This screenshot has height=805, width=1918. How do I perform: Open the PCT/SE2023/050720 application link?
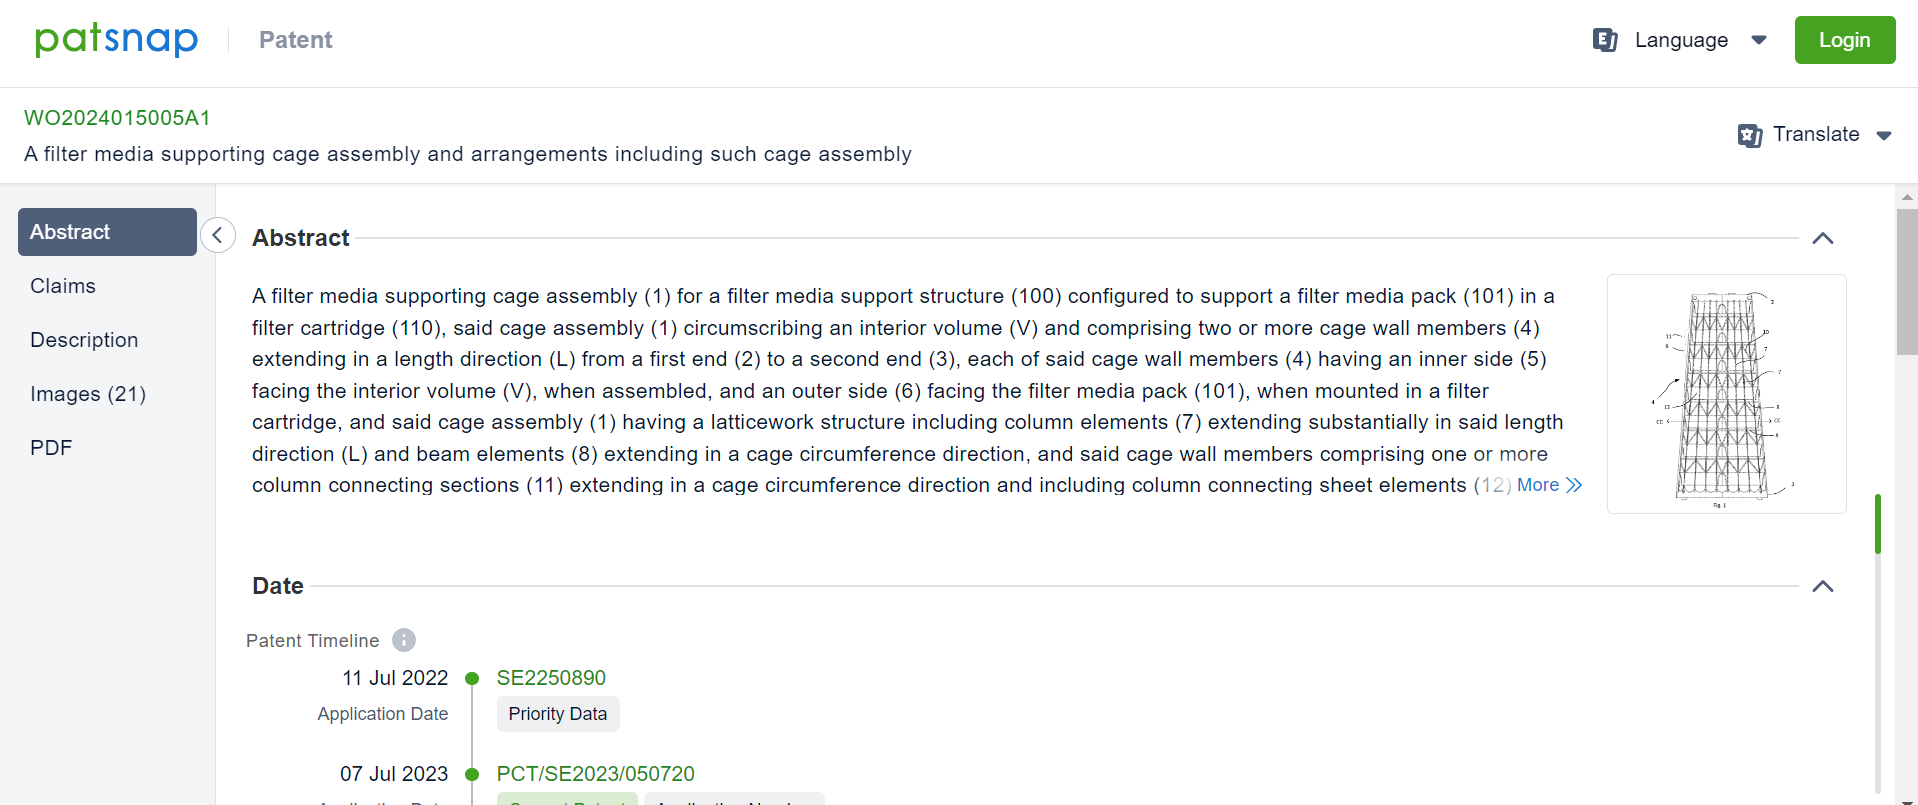pos(595,774)
